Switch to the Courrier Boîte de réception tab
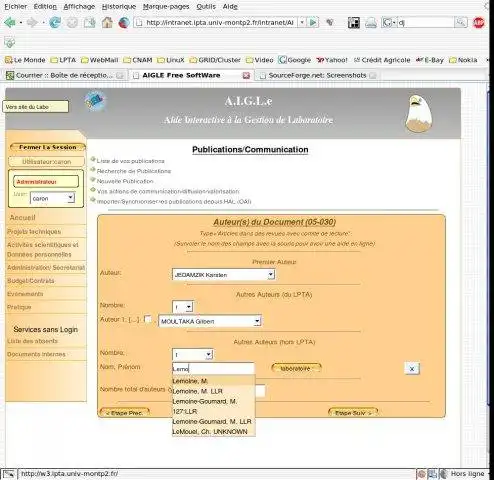Screen dimensions: 494x480 coord(65,76)
